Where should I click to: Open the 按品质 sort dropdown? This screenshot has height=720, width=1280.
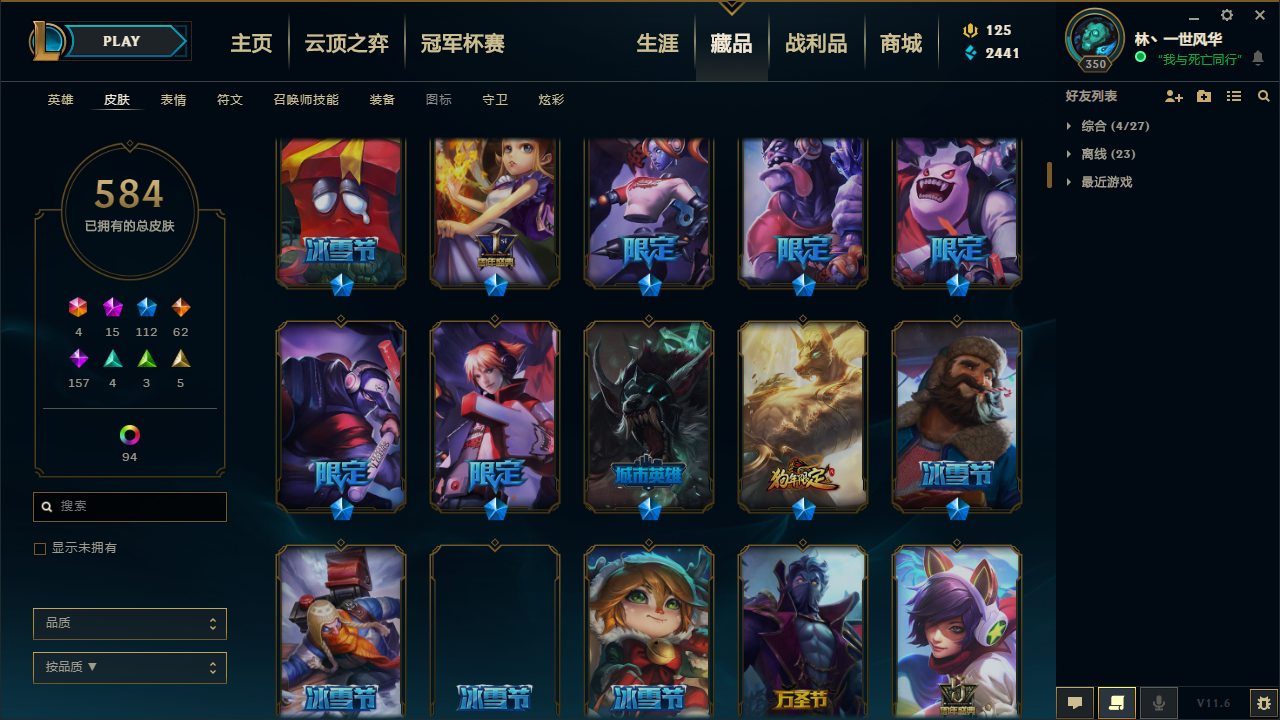[x=130, y=667]
